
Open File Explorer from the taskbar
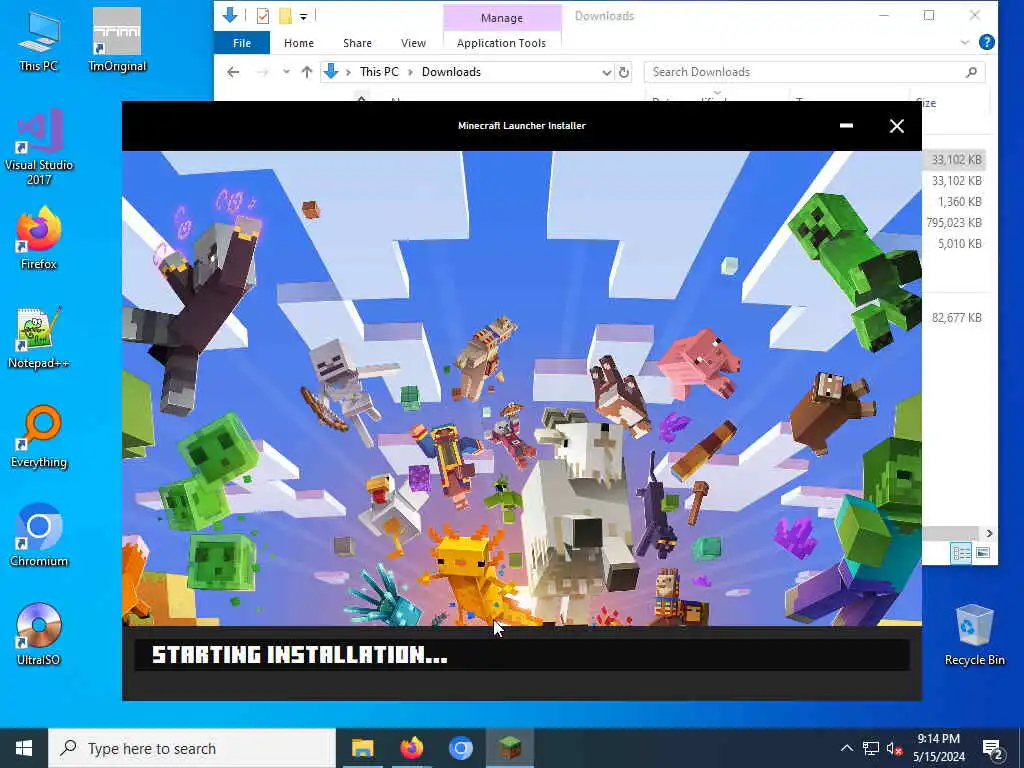tap(362, 748)
